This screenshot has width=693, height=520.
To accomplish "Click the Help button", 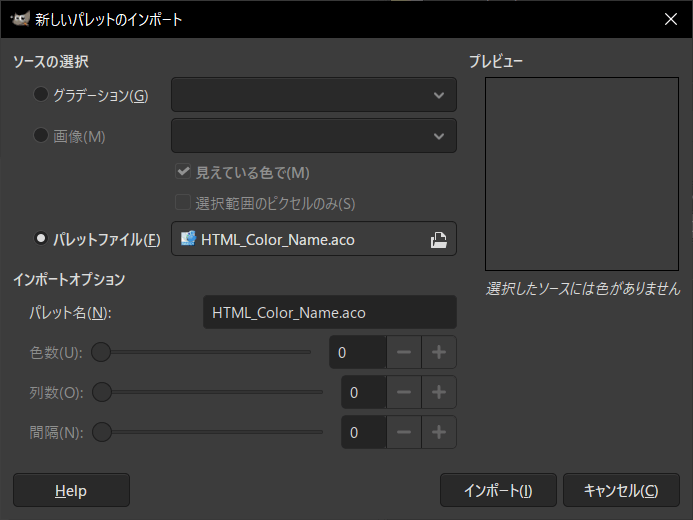I will 71,490.
